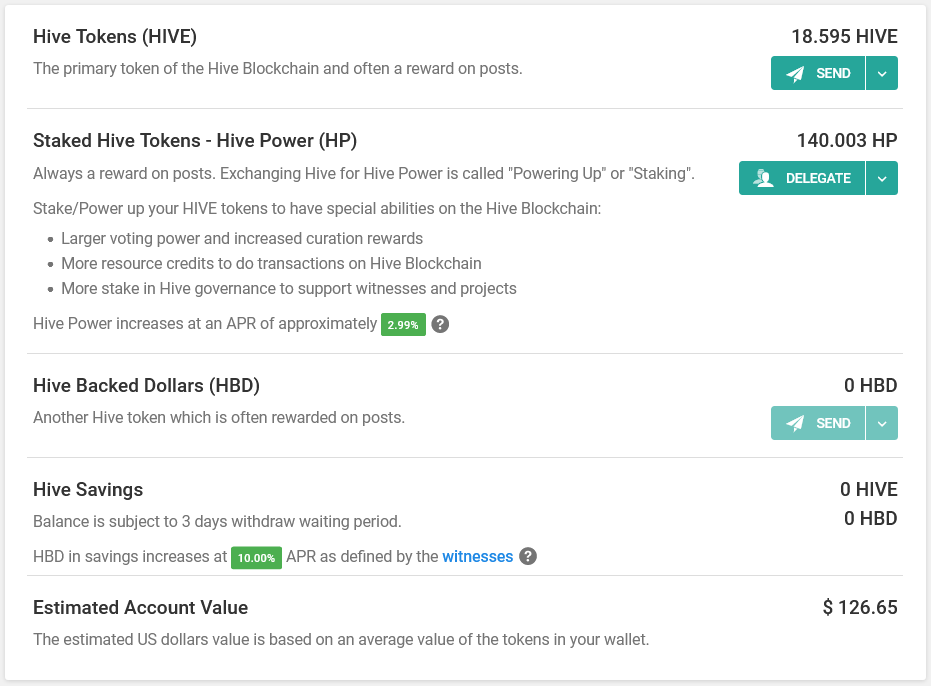The image size is (937, 690).
Task: Select the 140.003 HP balance
Action: pos(847,141)
